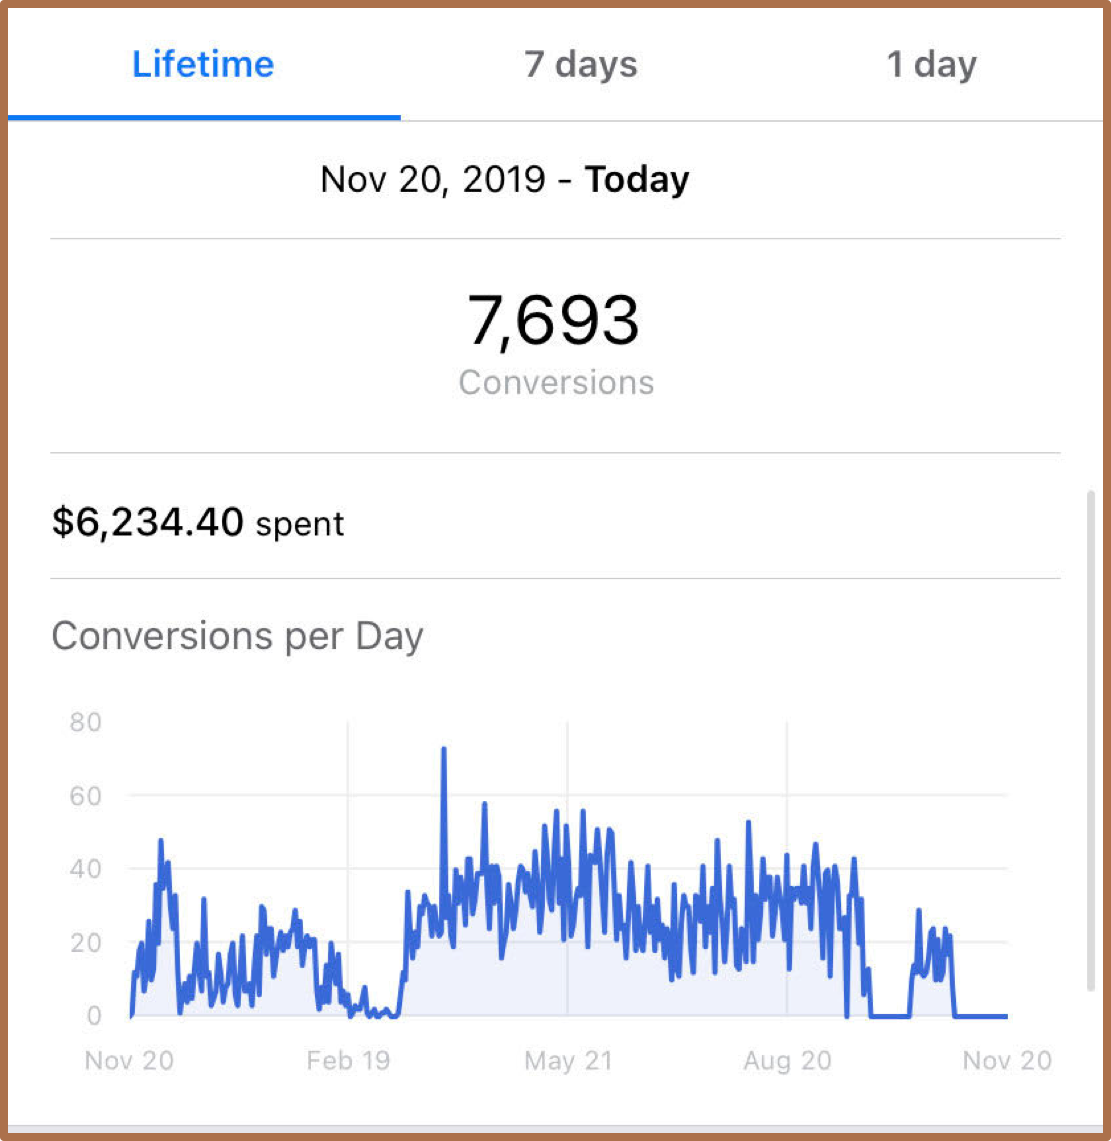Image resolution: width=1111 pixels, height=1141 pixels.
Task: Switch to the Lifetime tab
Action: tap(203, 64)
